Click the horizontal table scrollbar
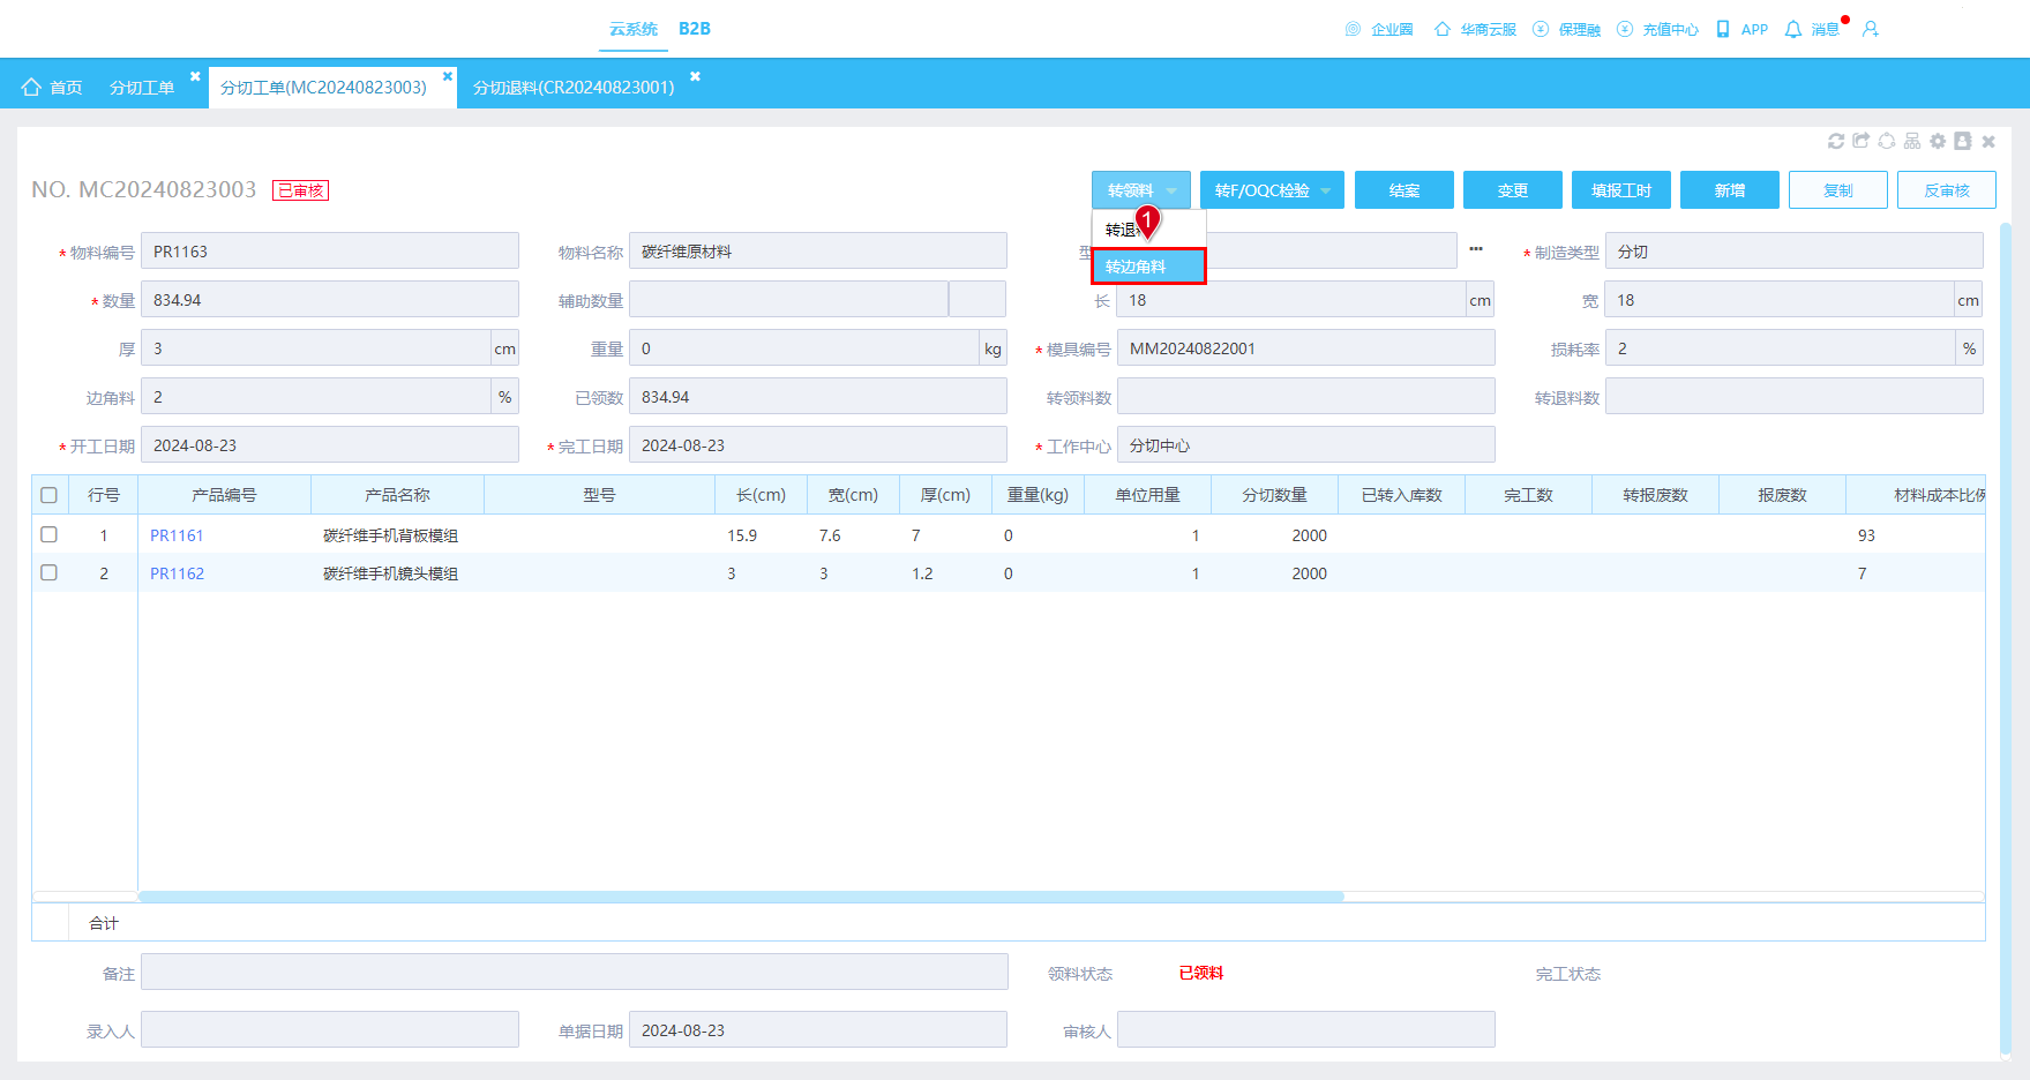This screenshot has height=1080, width=2030. tap(741, 896)
